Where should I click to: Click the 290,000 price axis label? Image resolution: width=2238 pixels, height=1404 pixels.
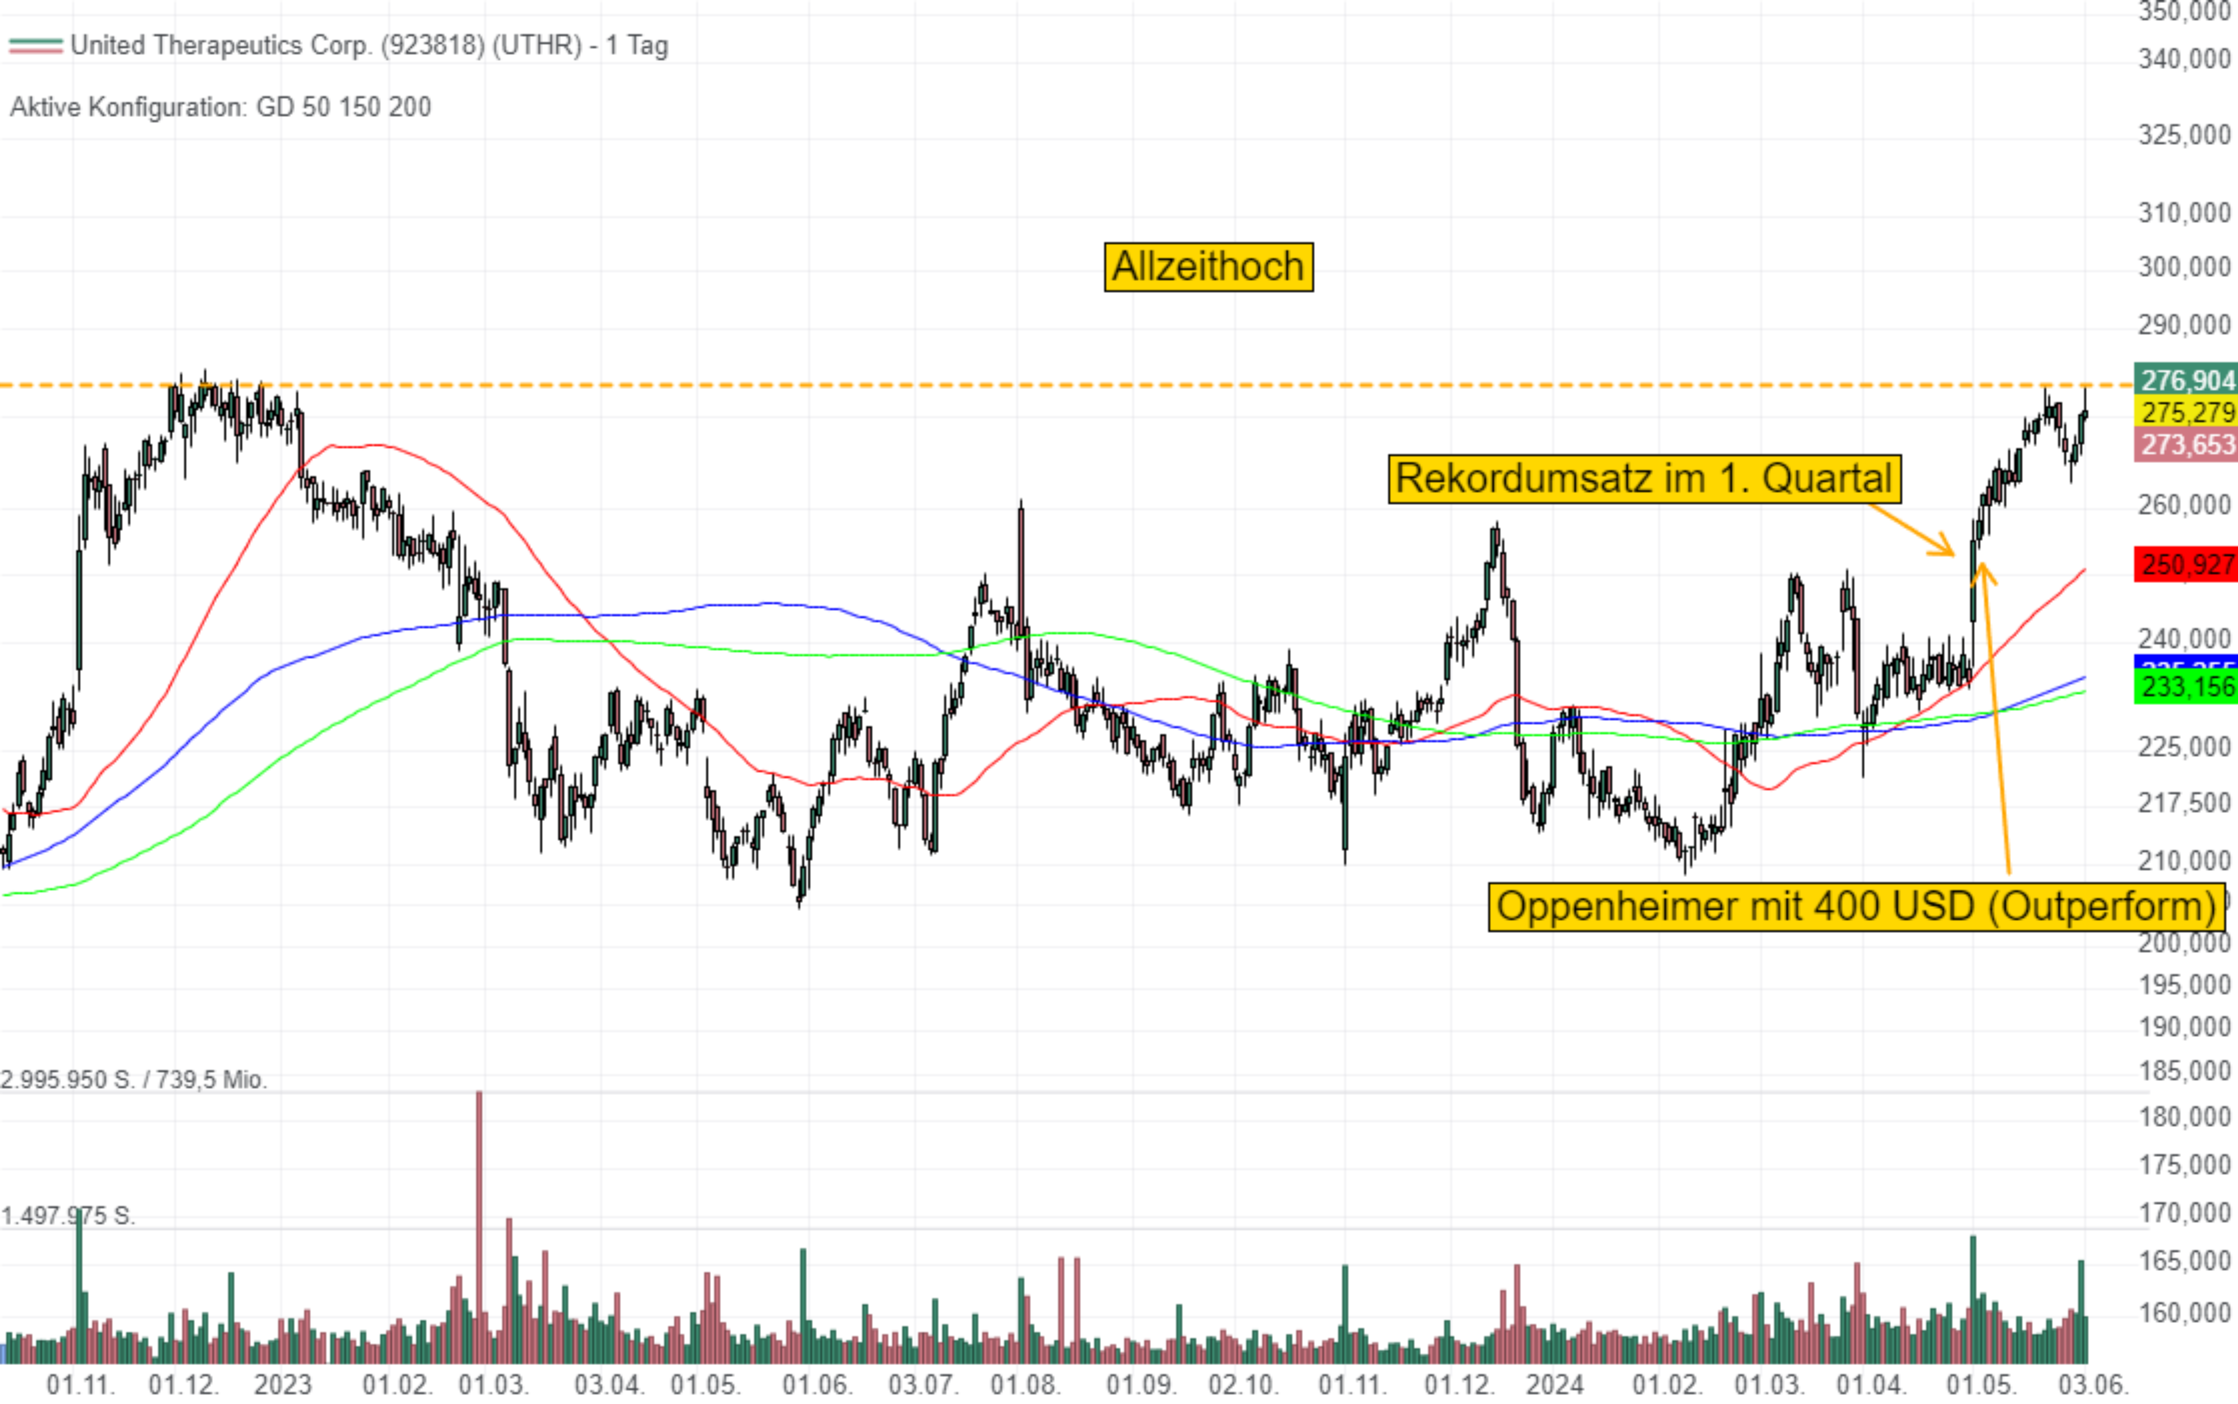(x=2184, y=325)
